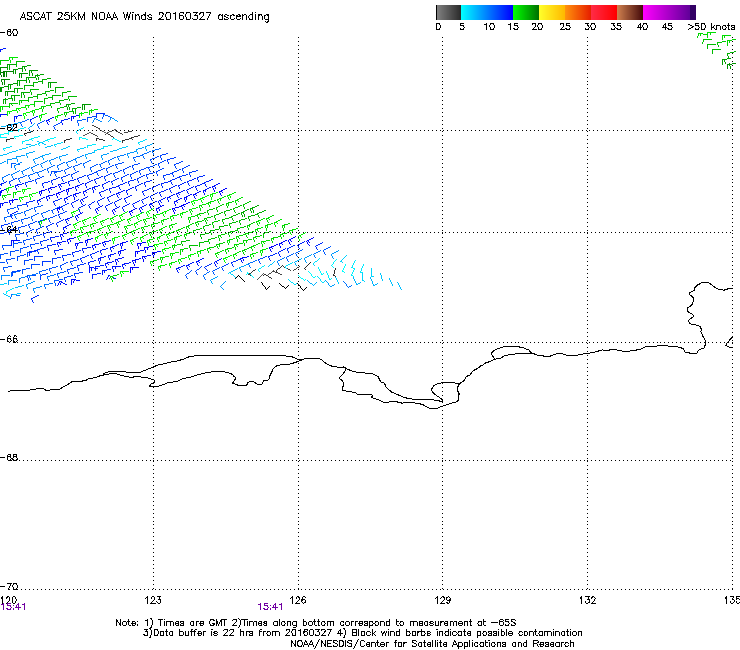Click the '-68' latitude label
The height and width of the screenshot is (650, 740).
[9, 457]
